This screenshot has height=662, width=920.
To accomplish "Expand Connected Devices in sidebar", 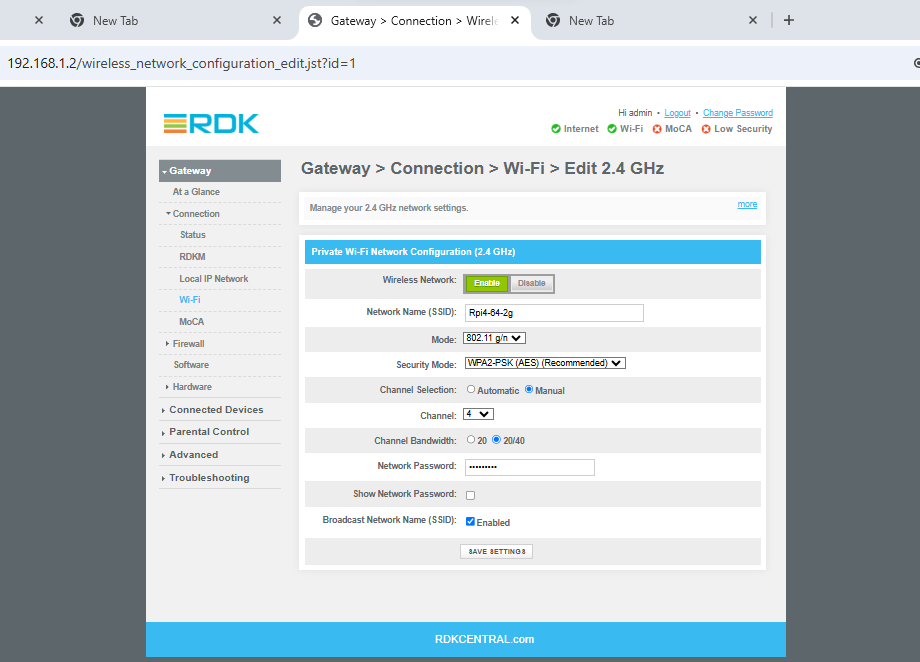I will click(216, 410).
